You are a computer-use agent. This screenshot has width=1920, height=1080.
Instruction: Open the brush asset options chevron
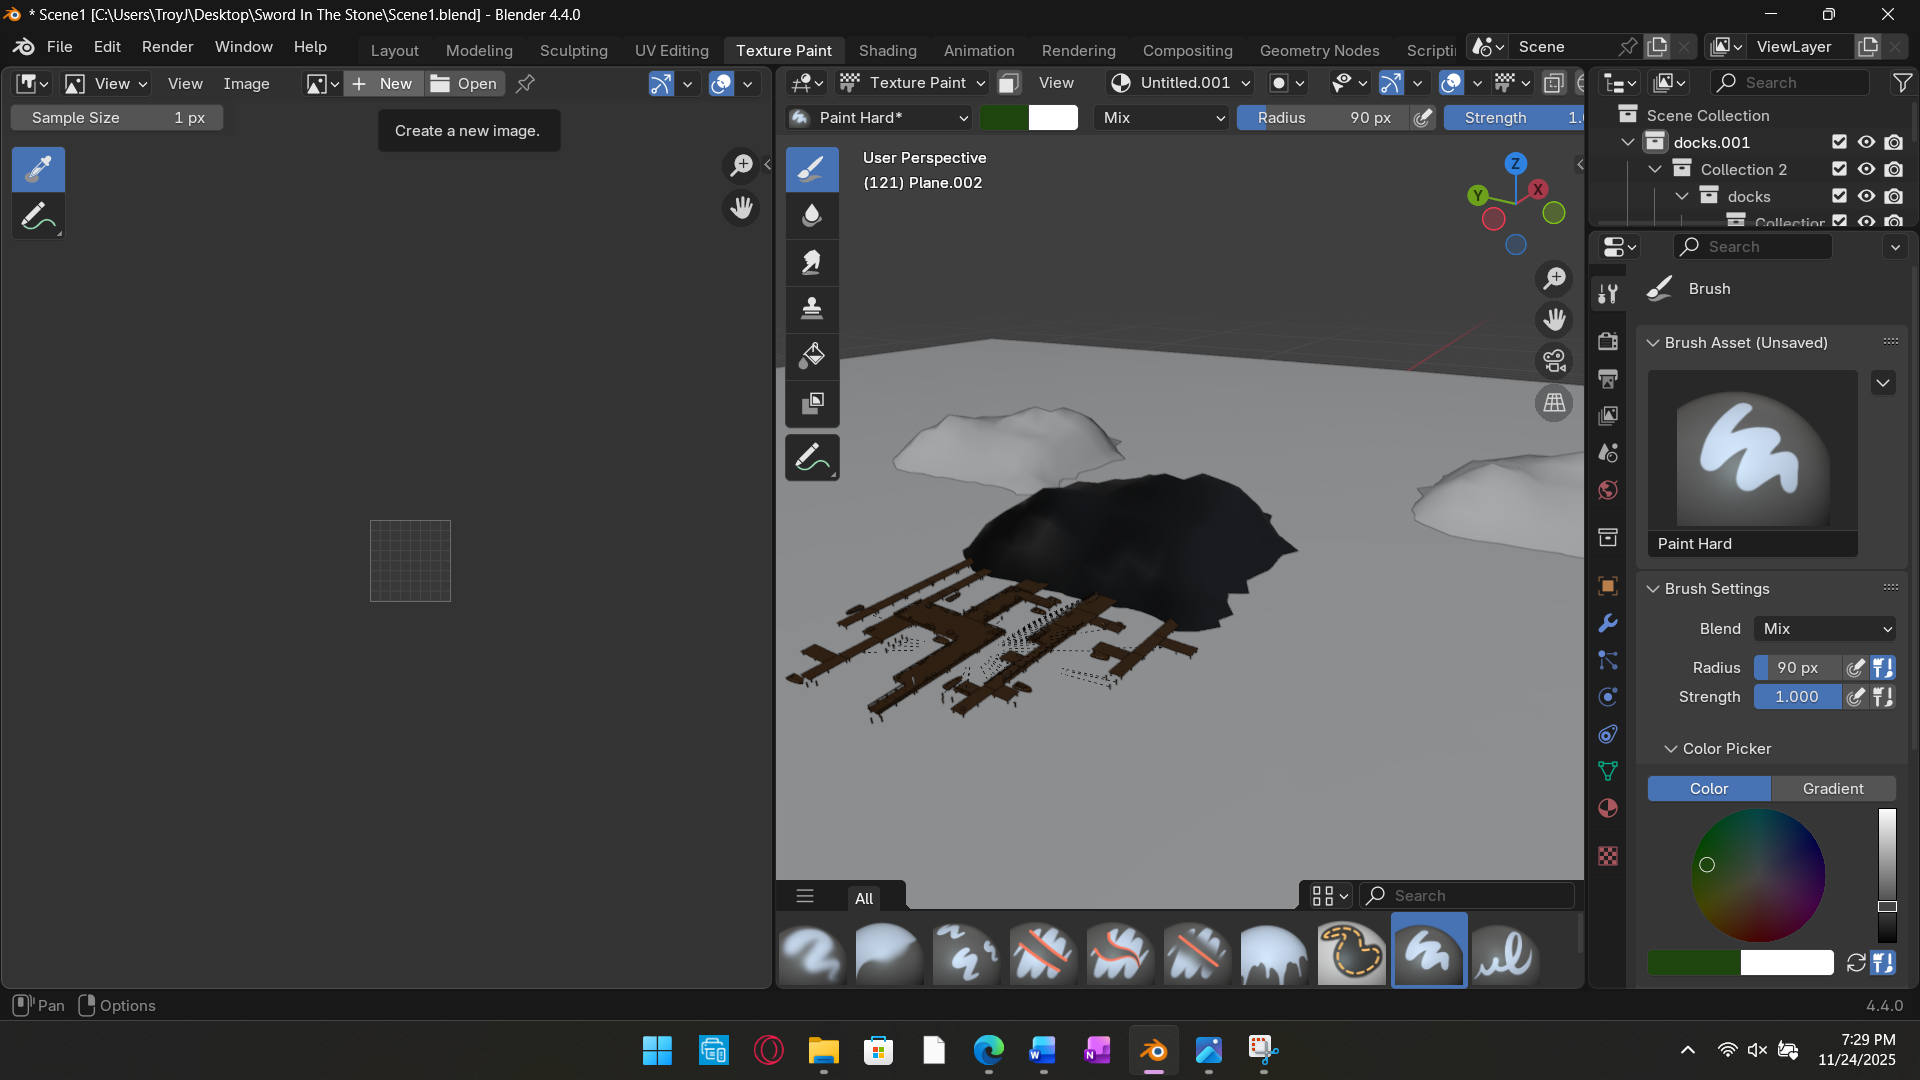1883,383
